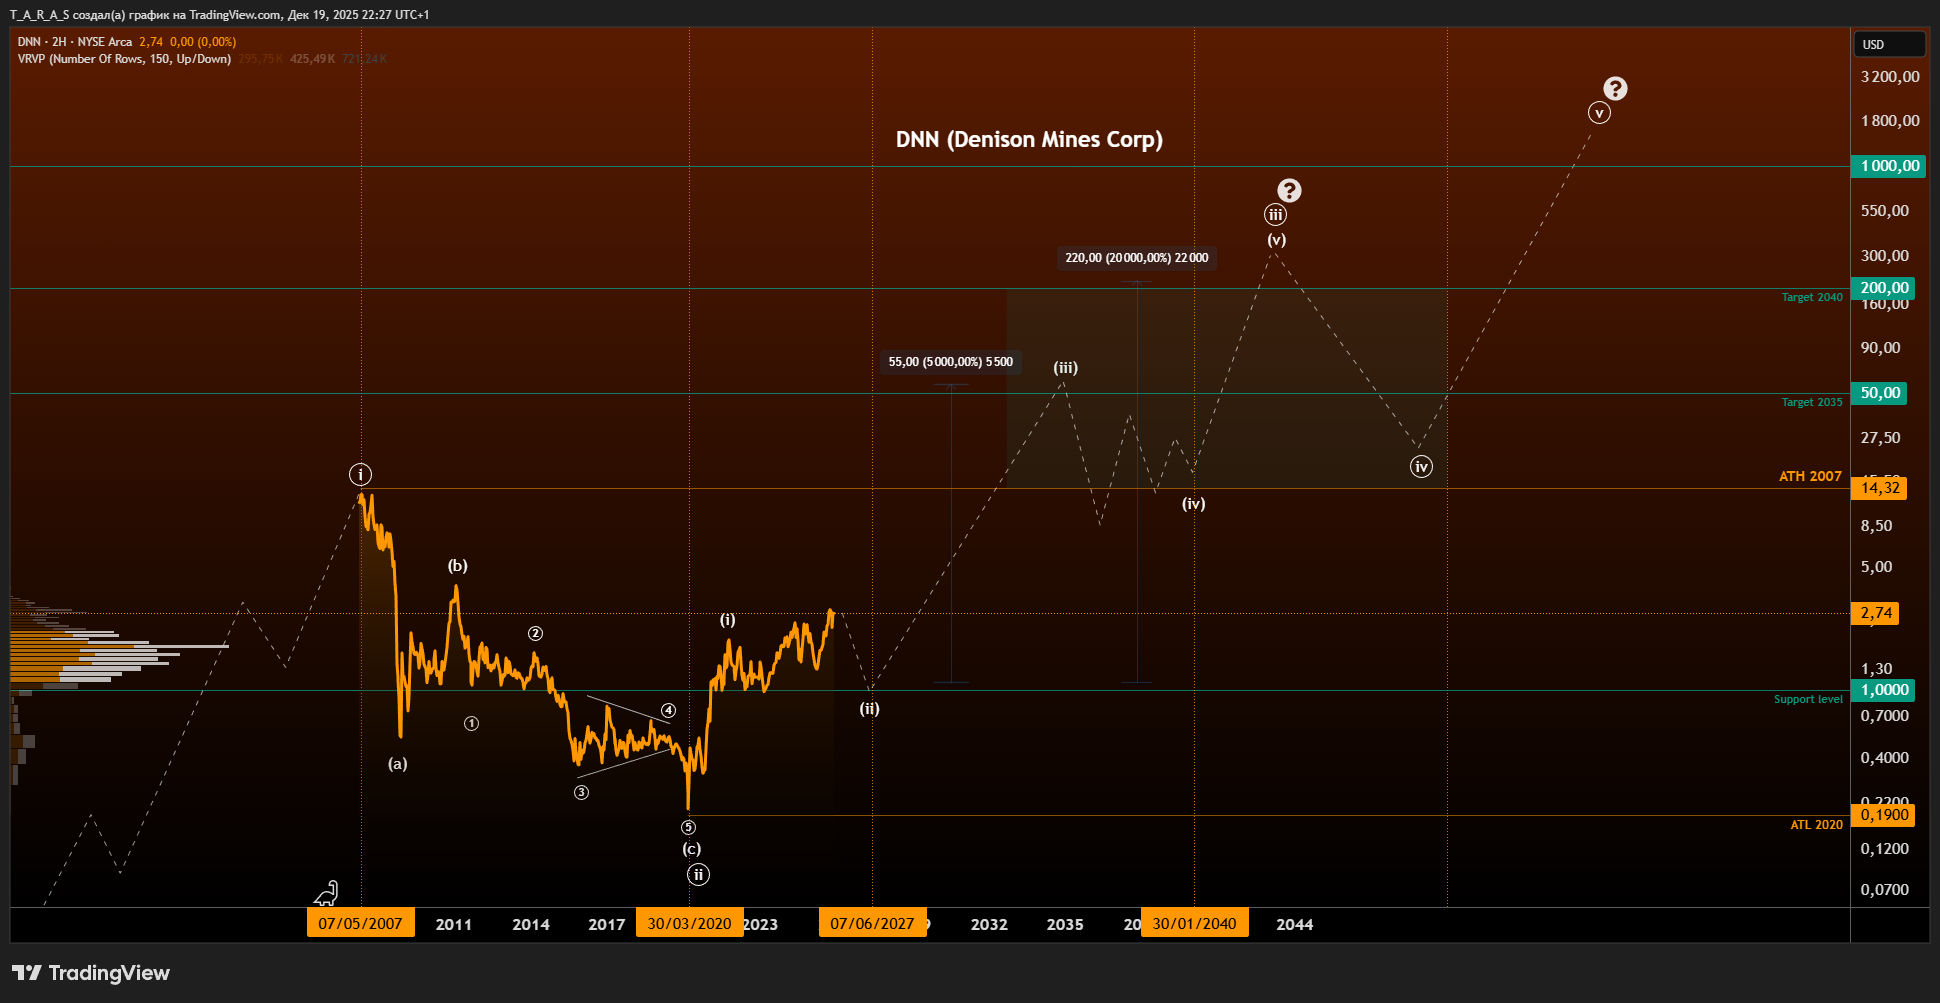Click the 55,00 (5 000,00%) measurement label
Viewport: 1940px width, 1003px height.
point(950,362)
